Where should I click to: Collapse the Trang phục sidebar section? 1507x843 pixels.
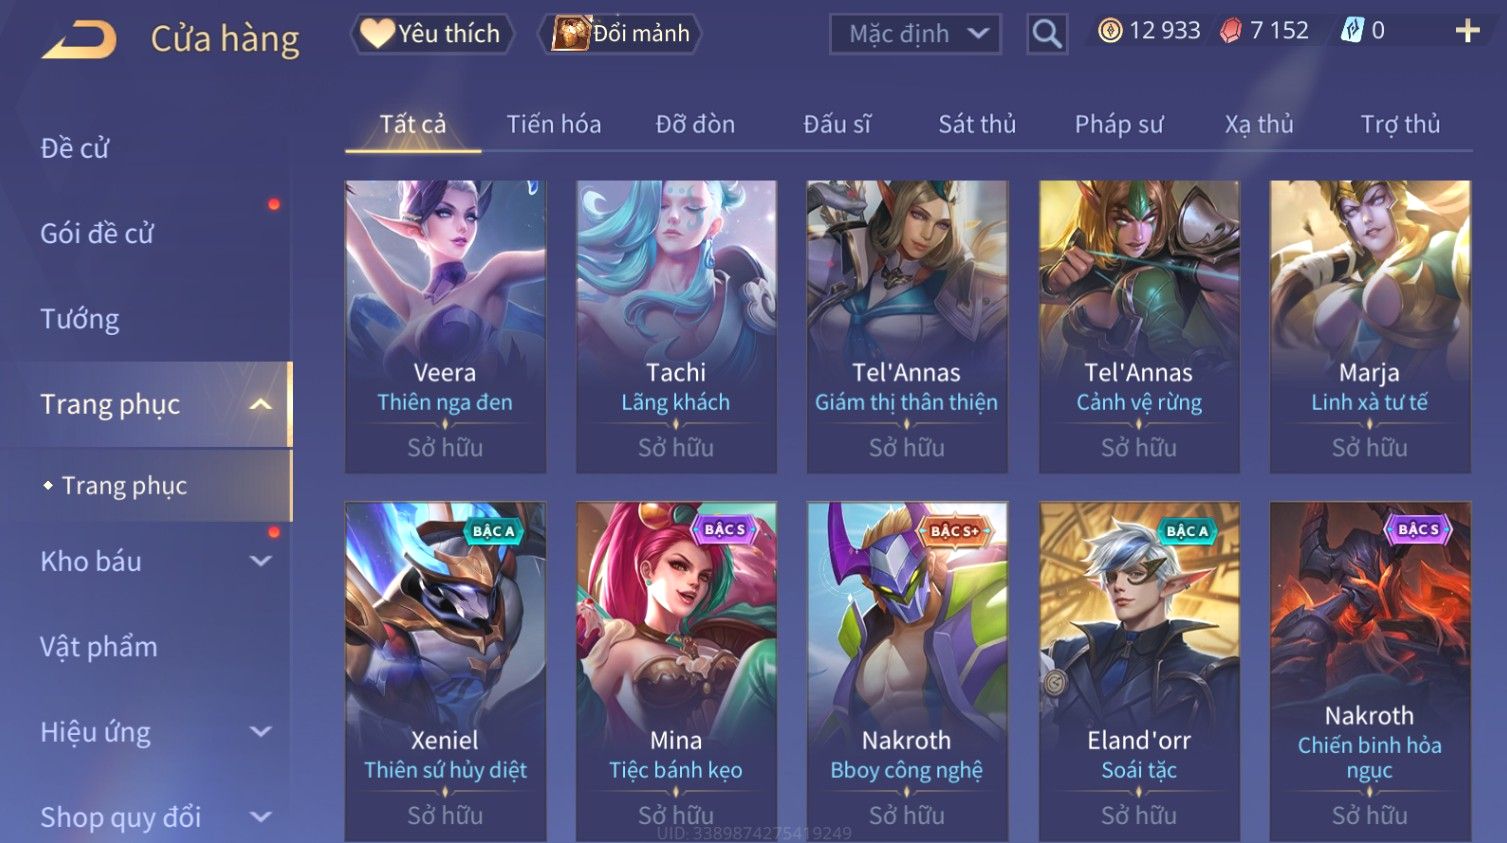tap(260, 405)
